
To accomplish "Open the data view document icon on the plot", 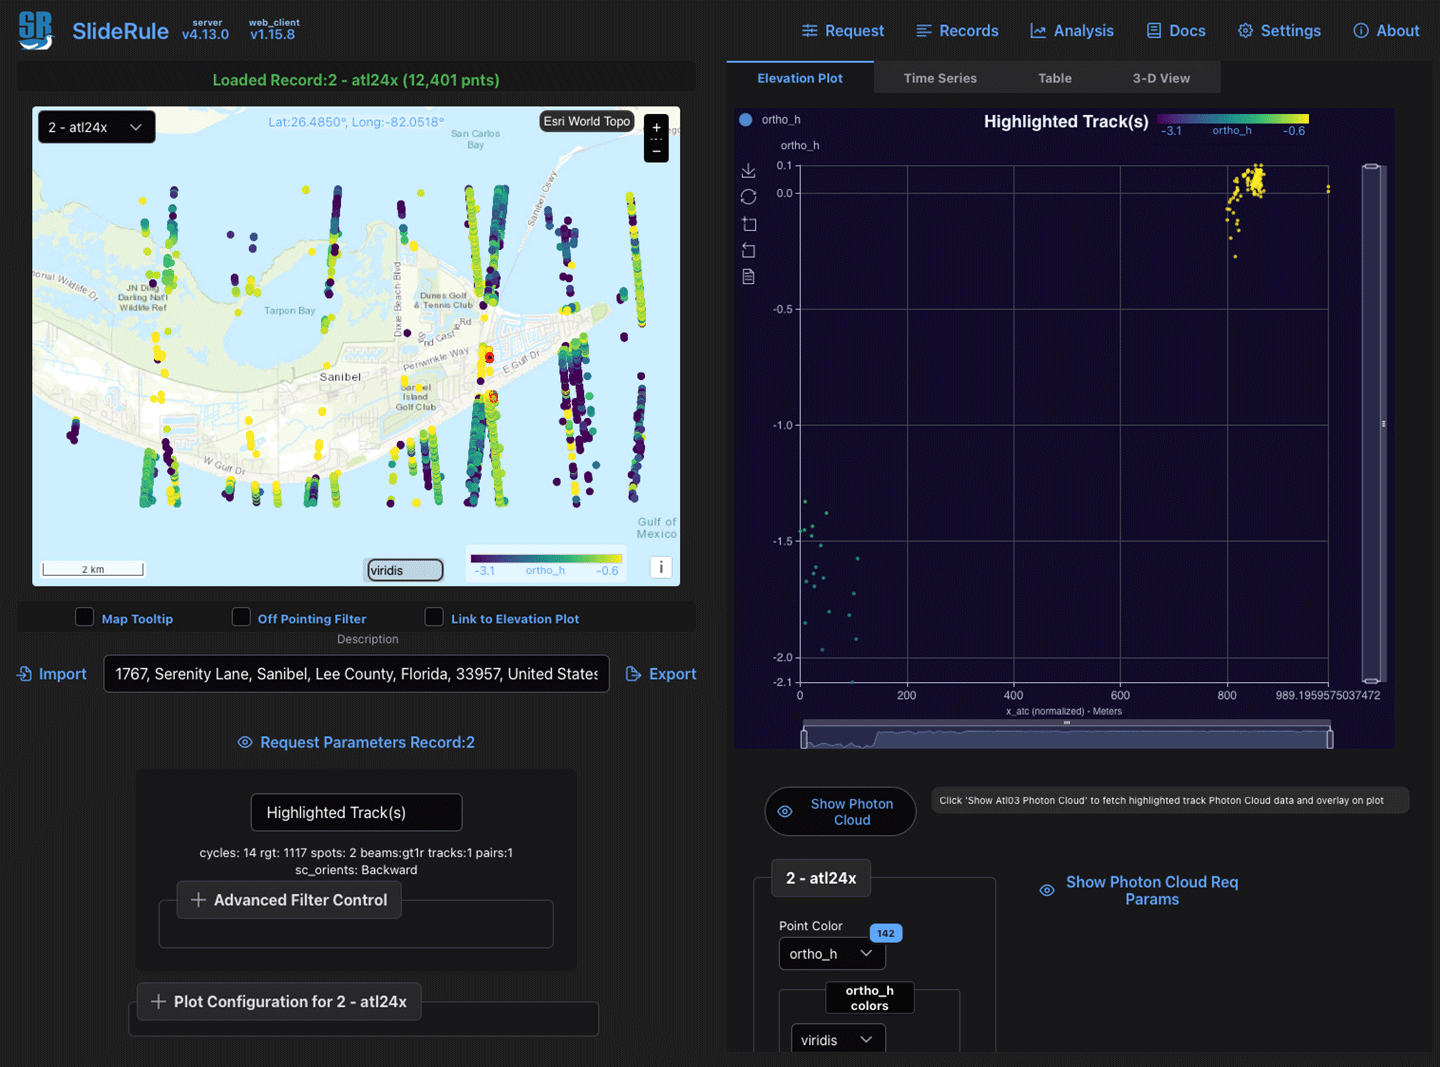I will click(x=748, y=277).
